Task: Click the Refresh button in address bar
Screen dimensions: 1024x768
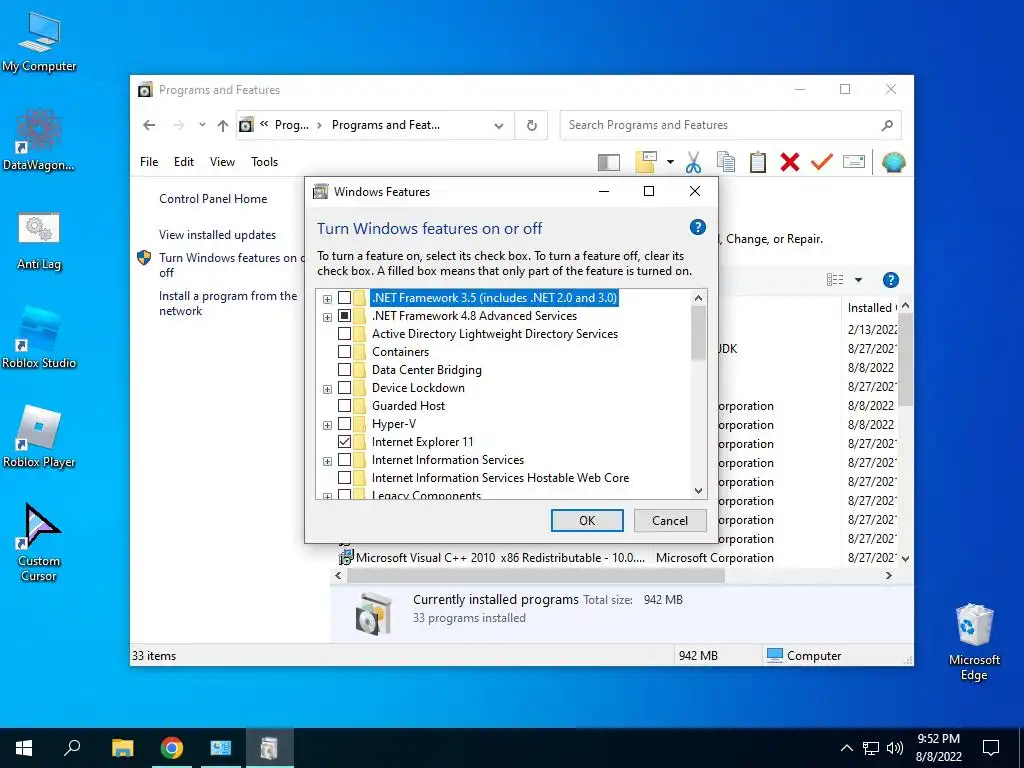Action: [532, 125]
